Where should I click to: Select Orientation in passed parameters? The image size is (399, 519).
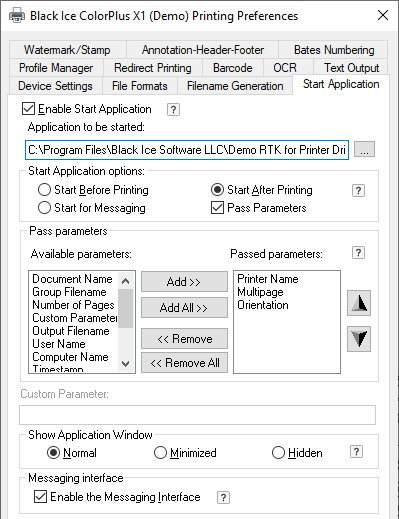263,305
